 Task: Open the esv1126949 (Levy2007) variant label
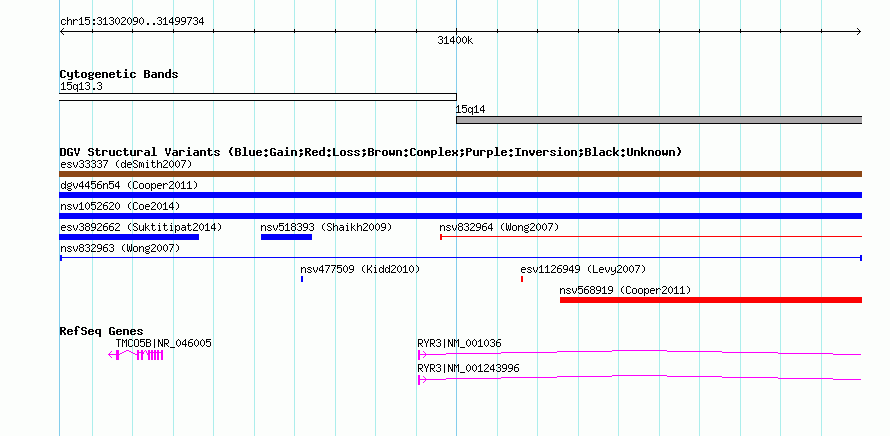pos(583,270)
